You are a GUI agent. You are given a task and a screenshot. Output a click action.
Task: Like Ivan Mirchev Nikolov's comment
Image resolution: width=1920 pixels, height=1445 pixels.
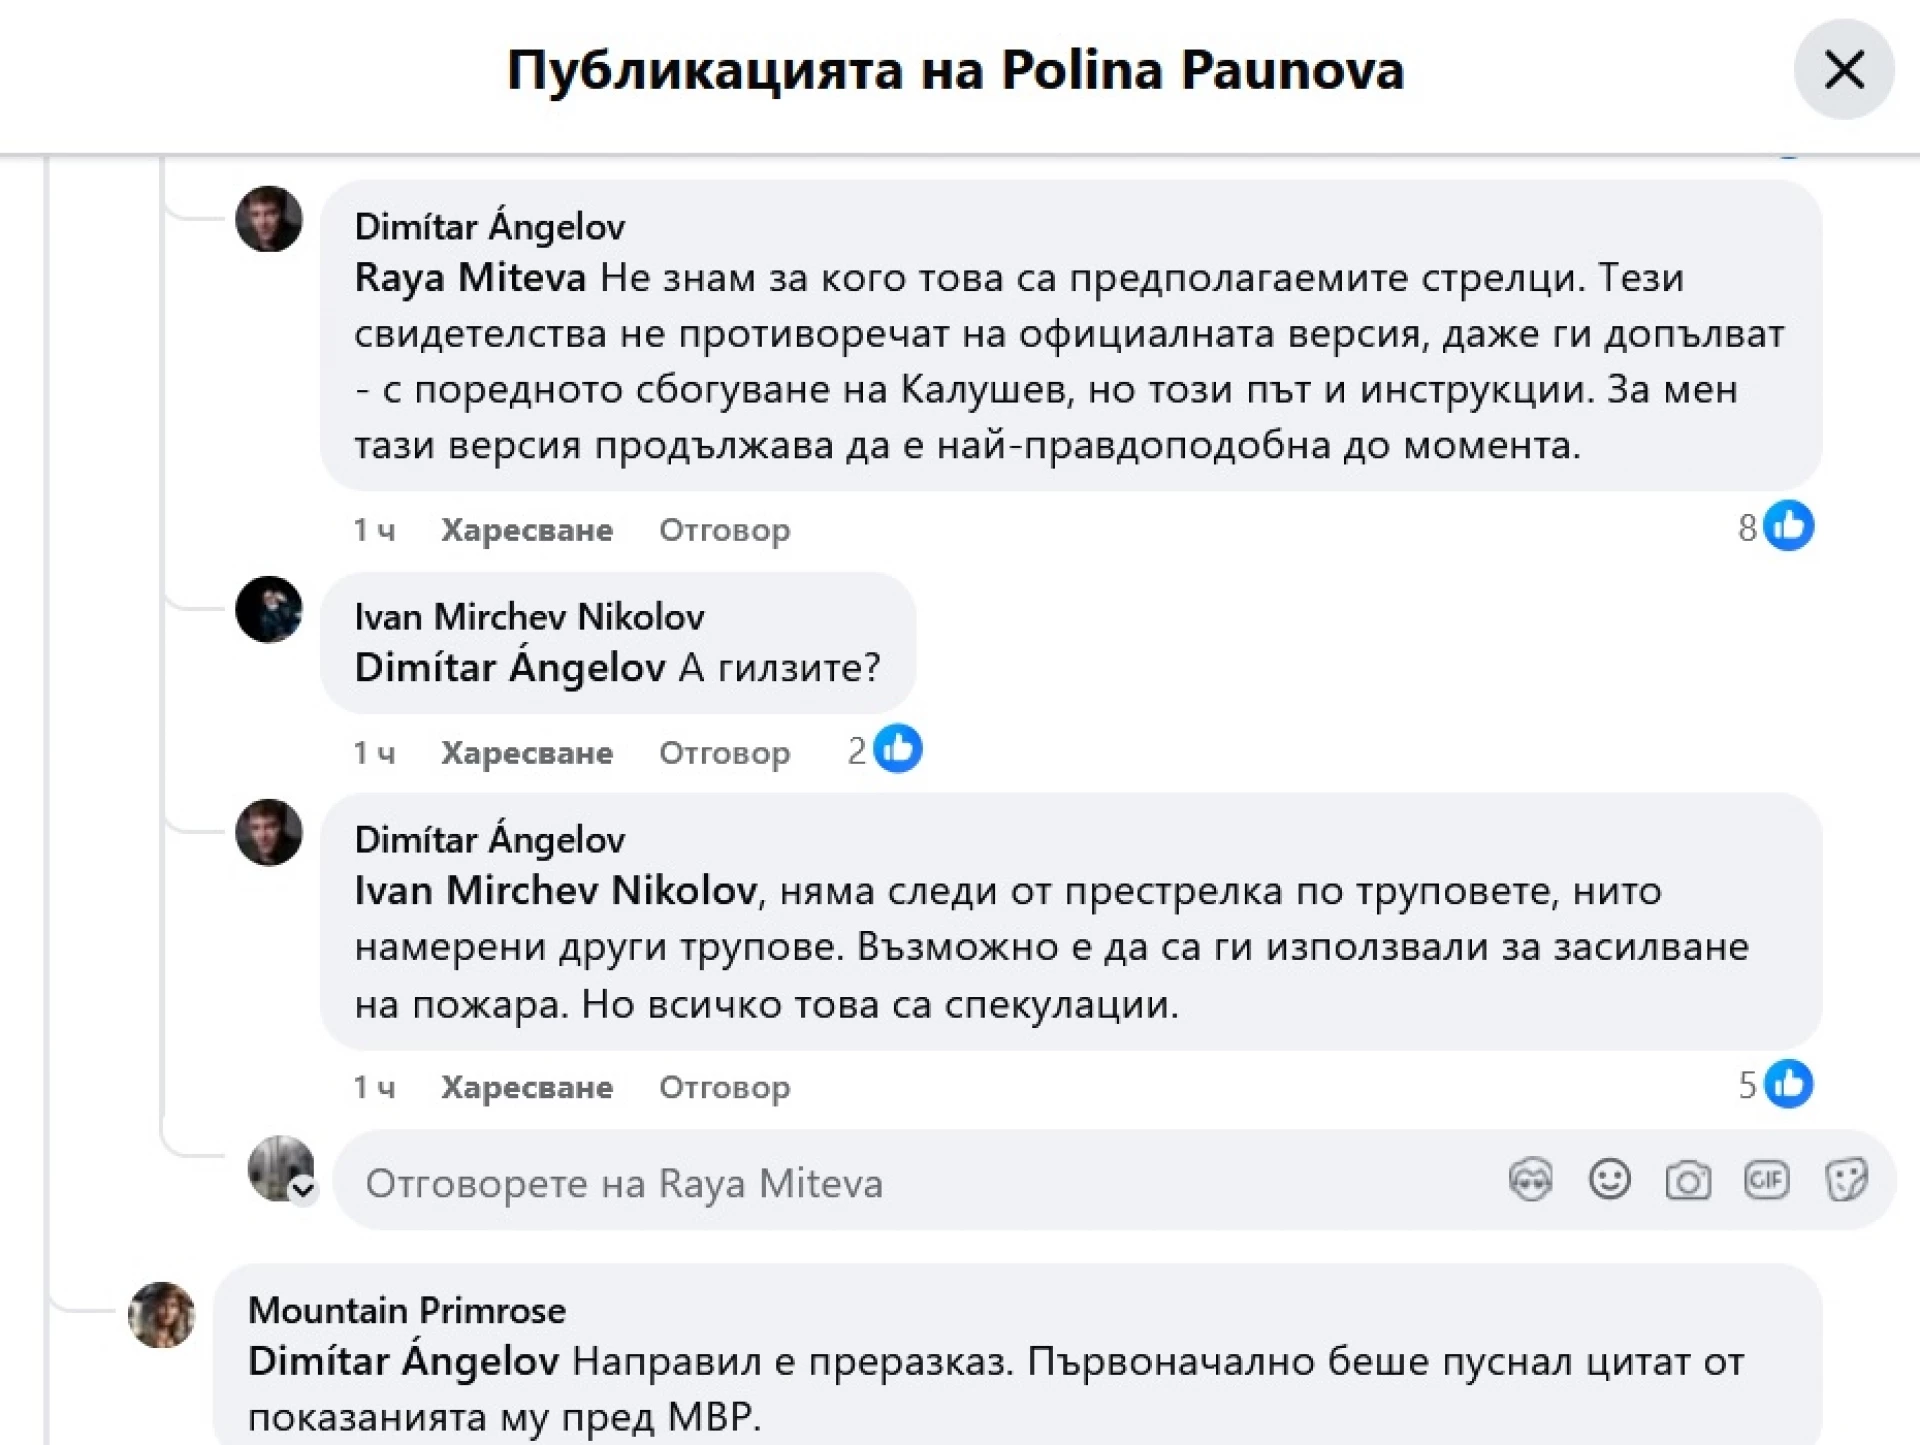coord(527,752)
